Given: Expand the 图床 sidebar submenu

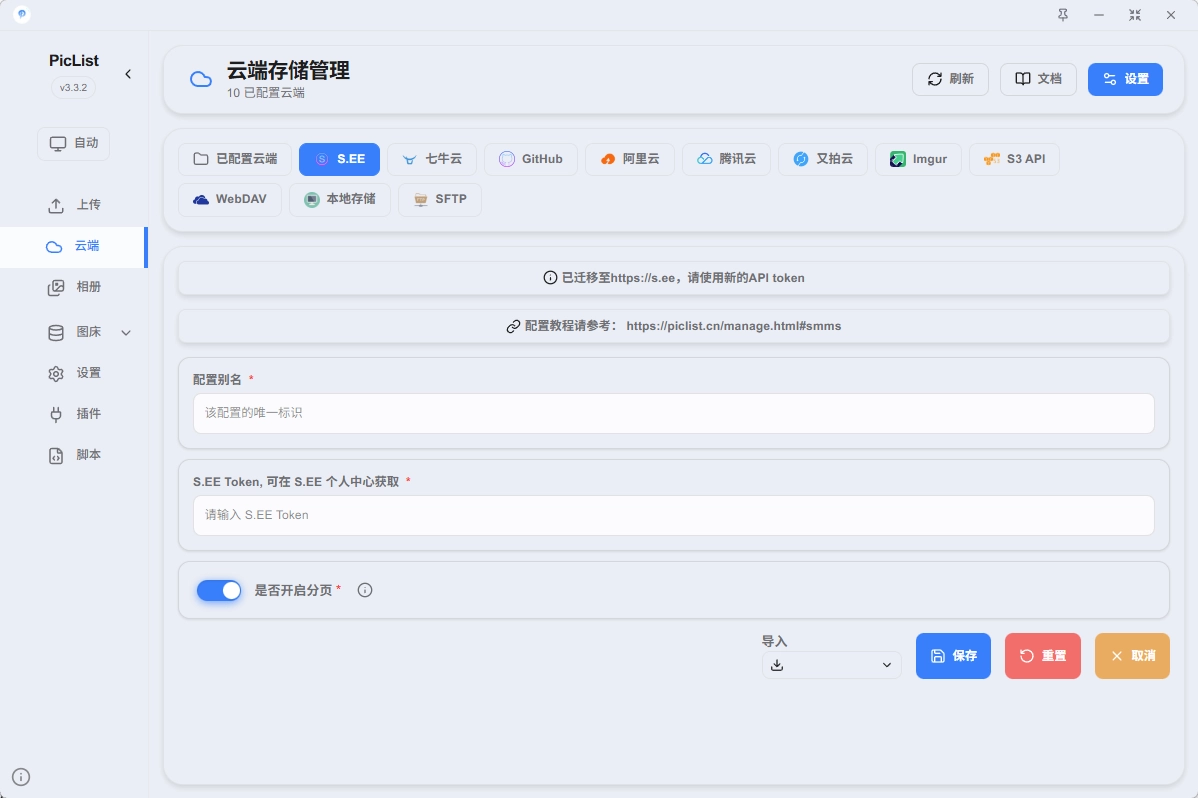Looking at the screenshot, I should (x=126, y=332).
